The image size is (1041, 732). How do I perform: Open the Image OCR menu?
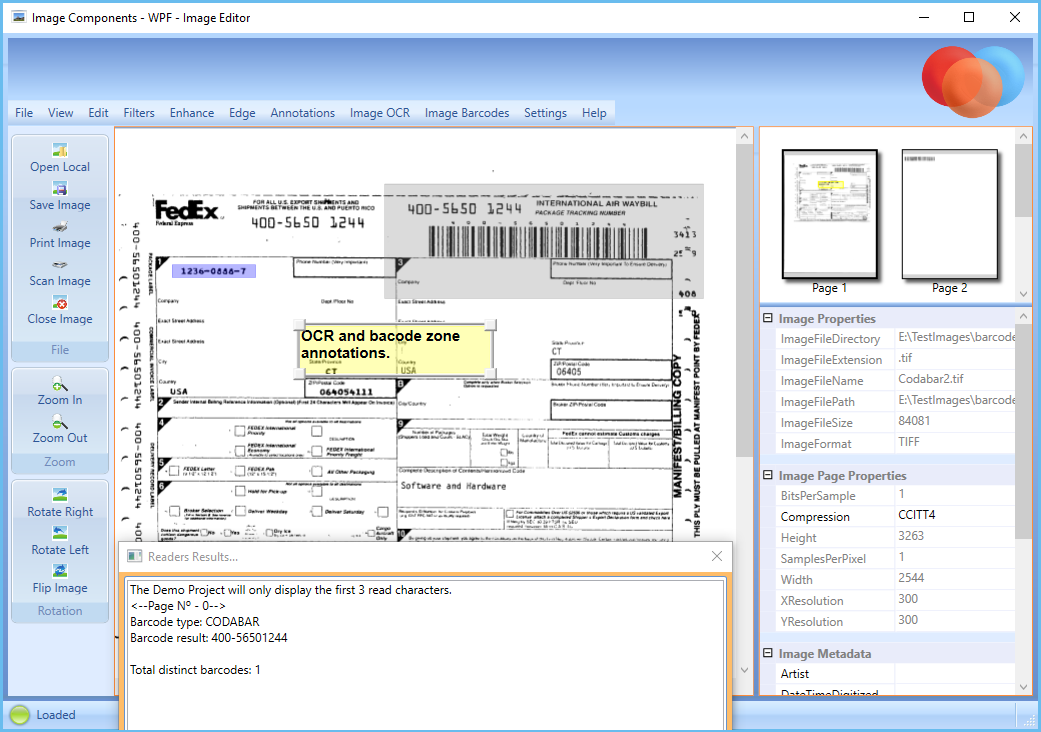[x=380, y=113]
